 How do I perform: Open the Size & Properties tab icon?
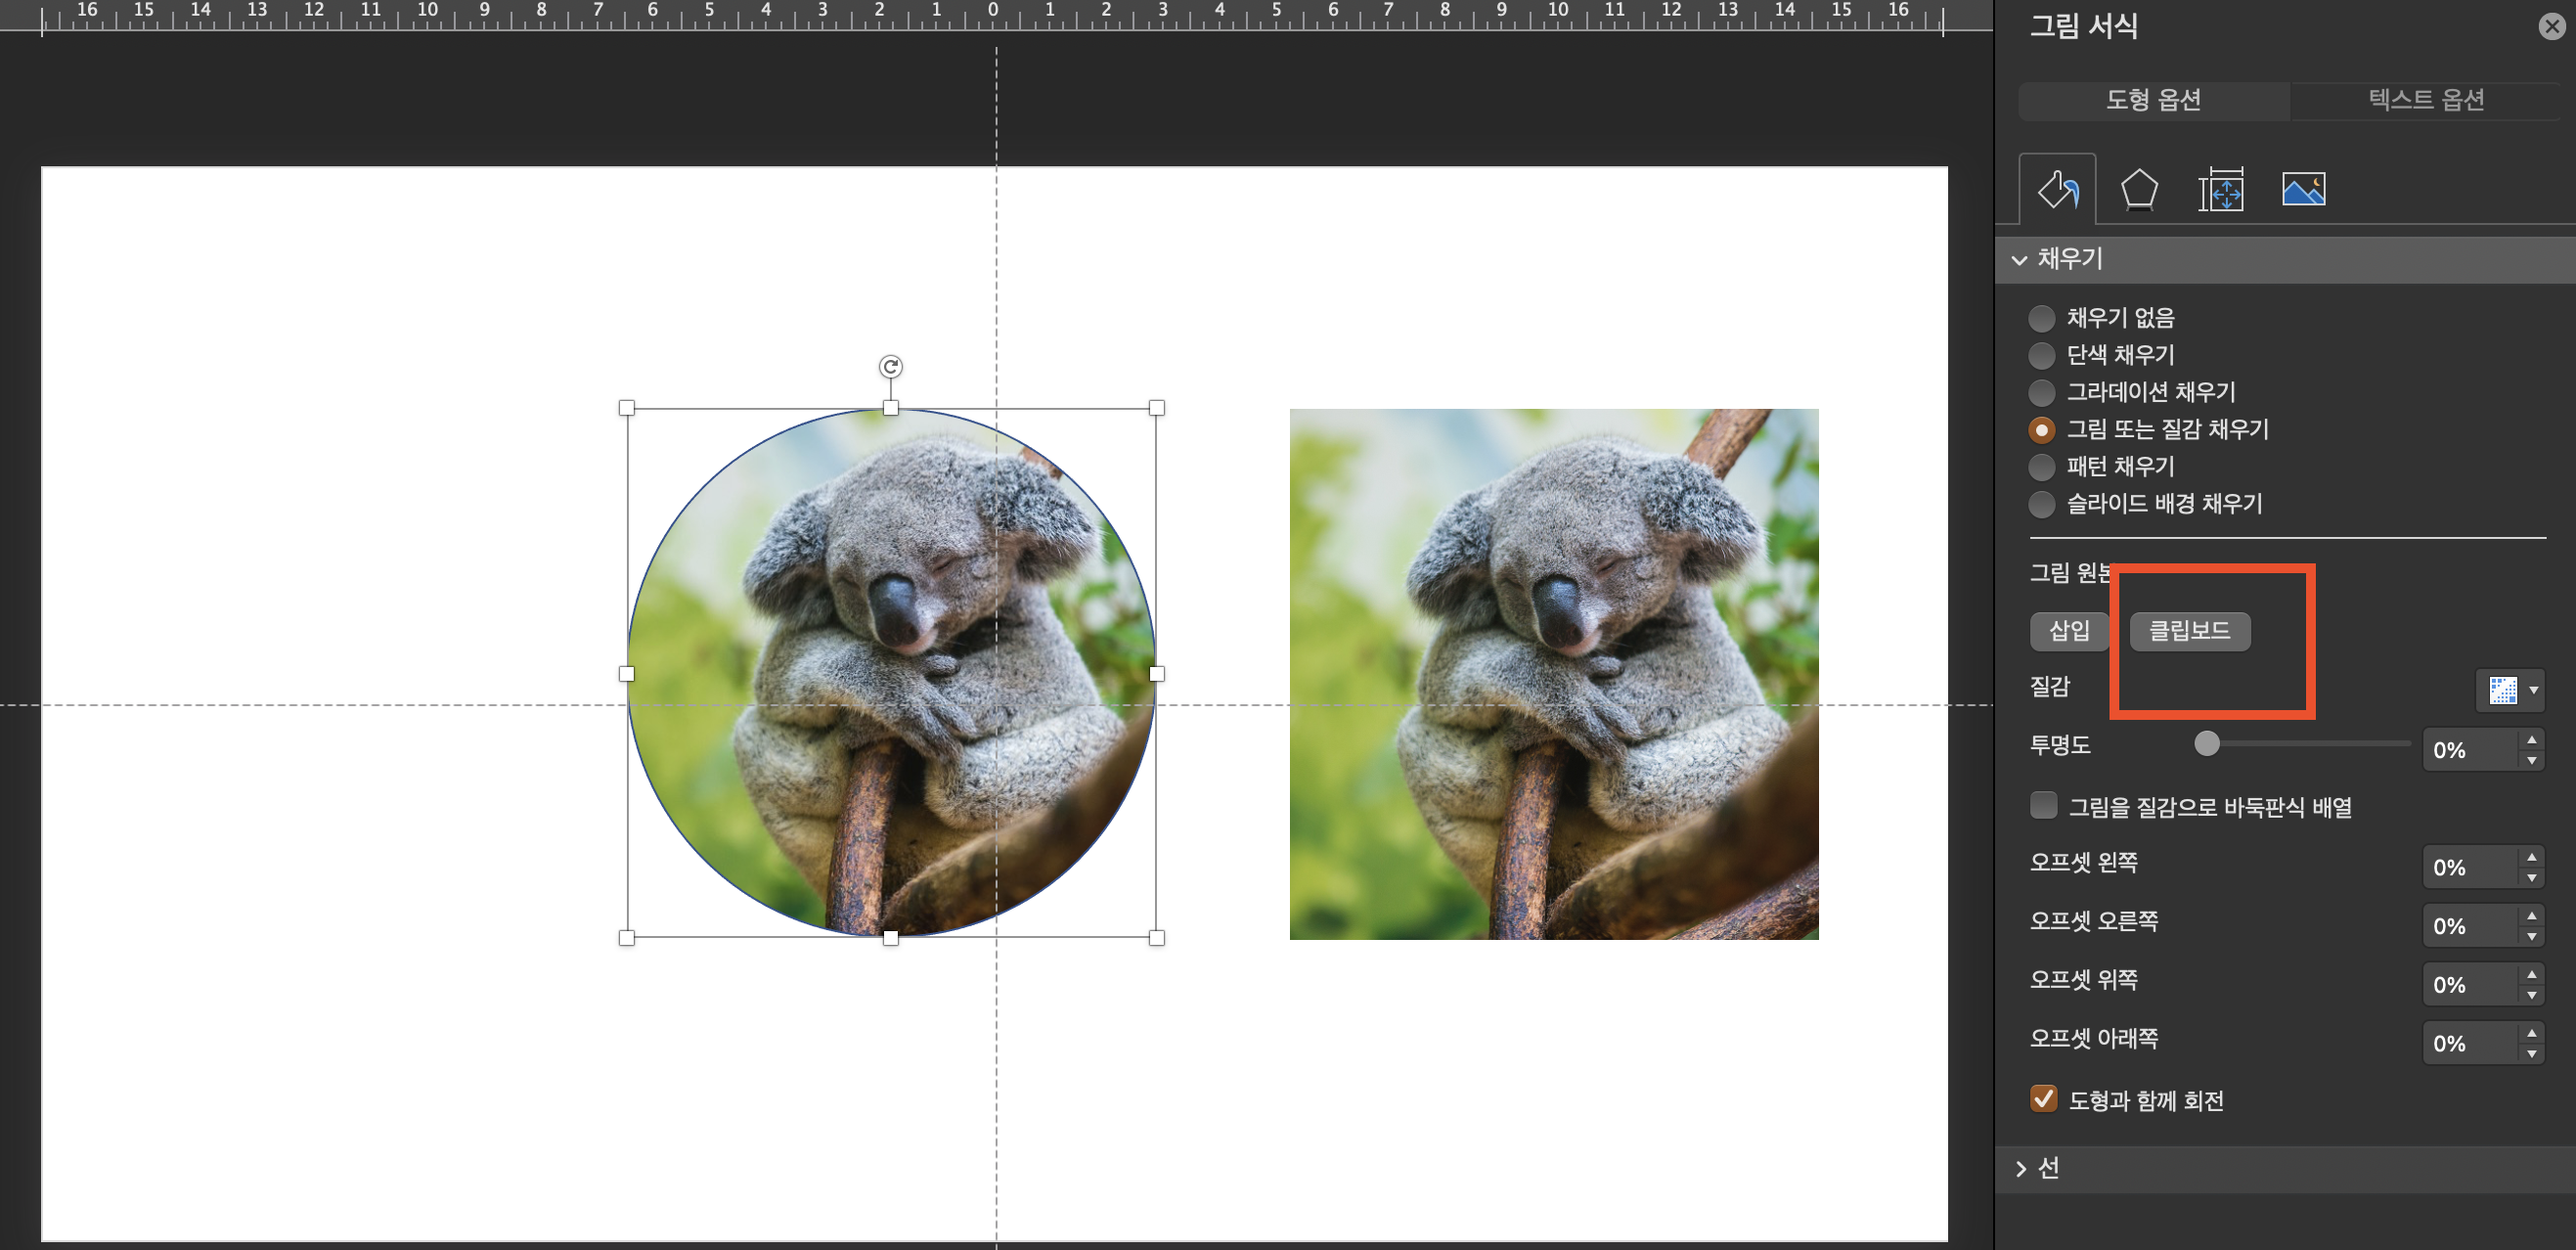2220,189
